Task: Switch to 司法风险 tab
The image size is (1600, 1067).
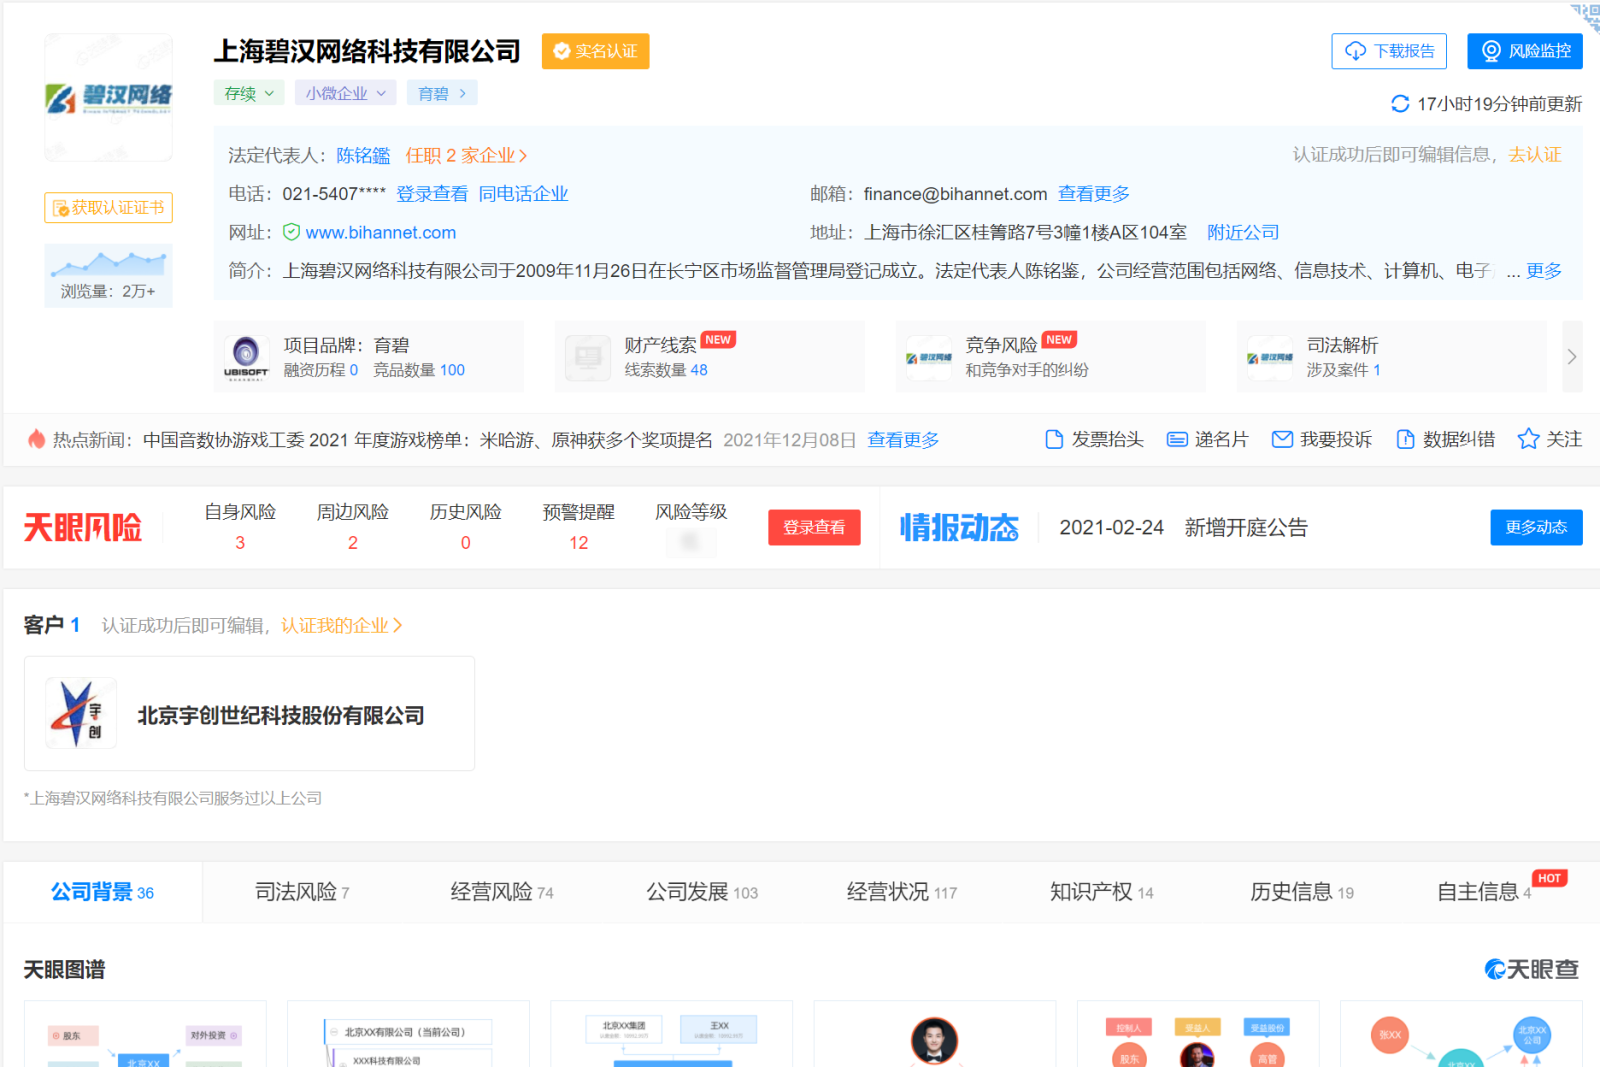Action: coord(302,892)
